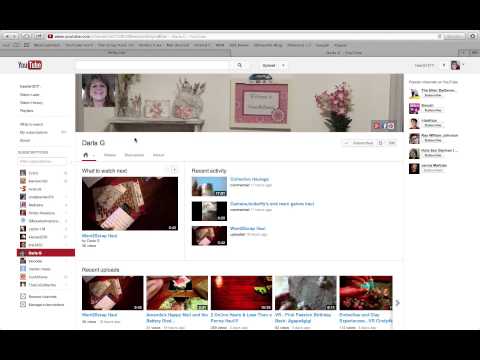This screenshot has width=480, height=360.
Task: Open Watch History in the sidebar
Action: (31, 103)
